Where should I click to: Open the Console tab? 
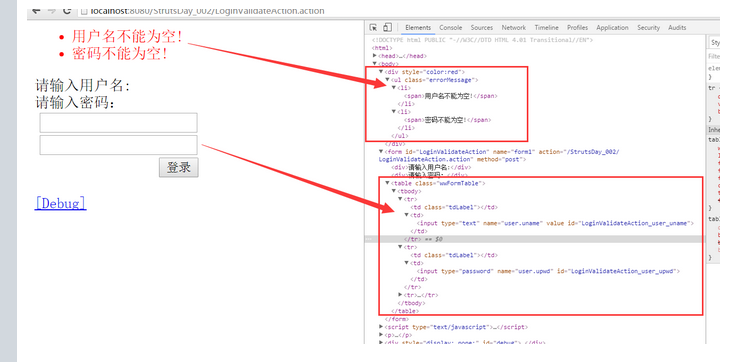click(451, 28)
